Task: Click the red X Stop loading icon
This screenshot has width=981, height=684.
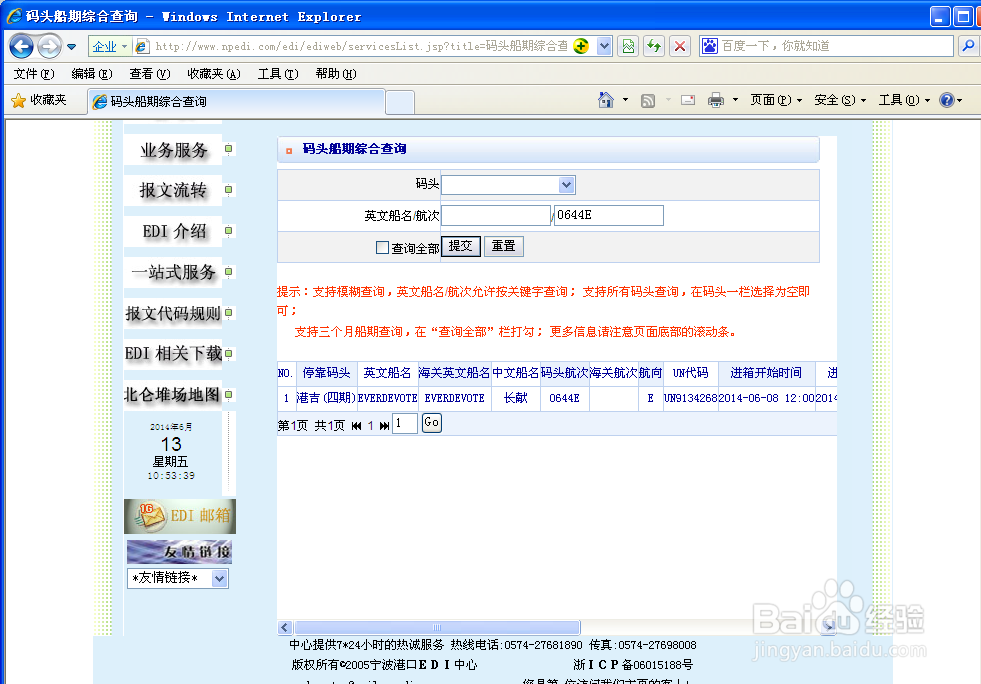Action: tap(679, 46)
